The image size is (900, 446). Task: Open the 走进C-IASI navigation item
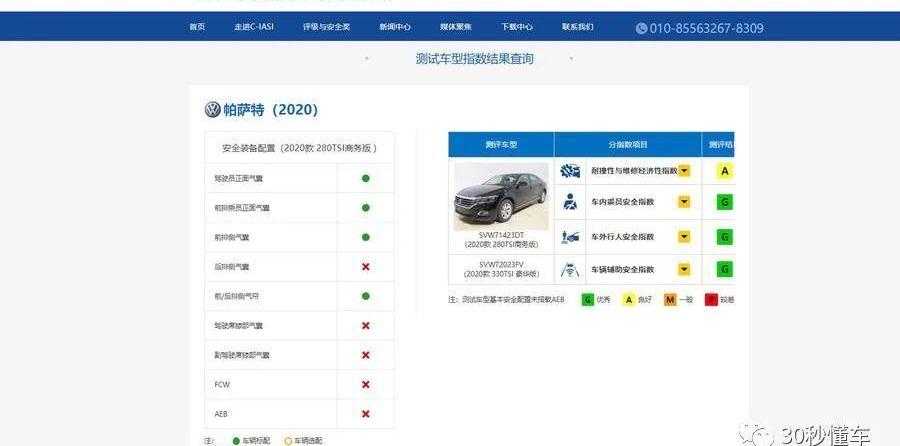(254, 27)
